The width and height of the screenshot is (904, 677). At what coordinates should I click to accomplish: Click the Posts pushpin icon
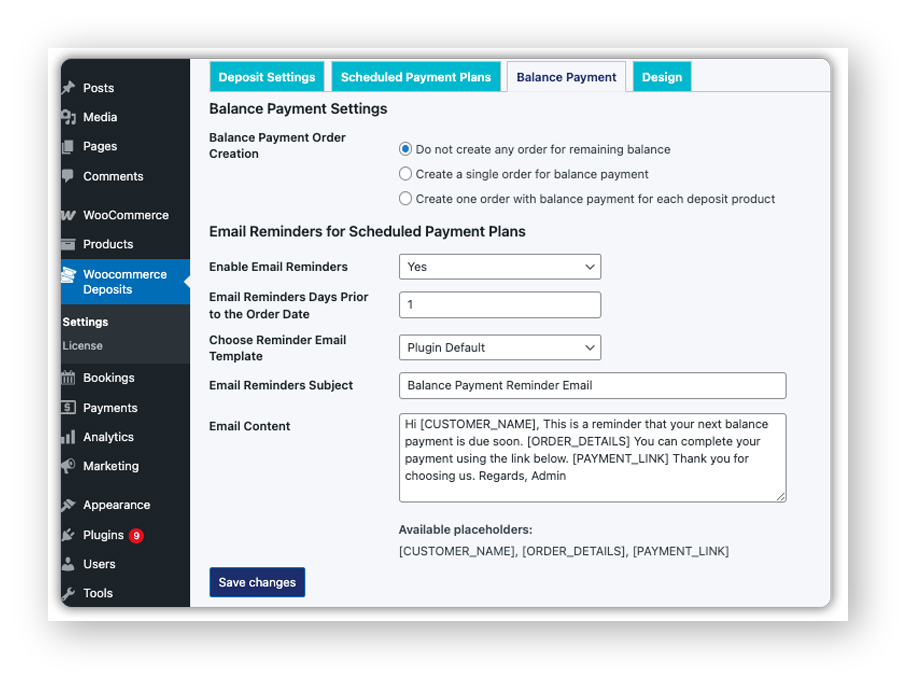click(69, 88)
